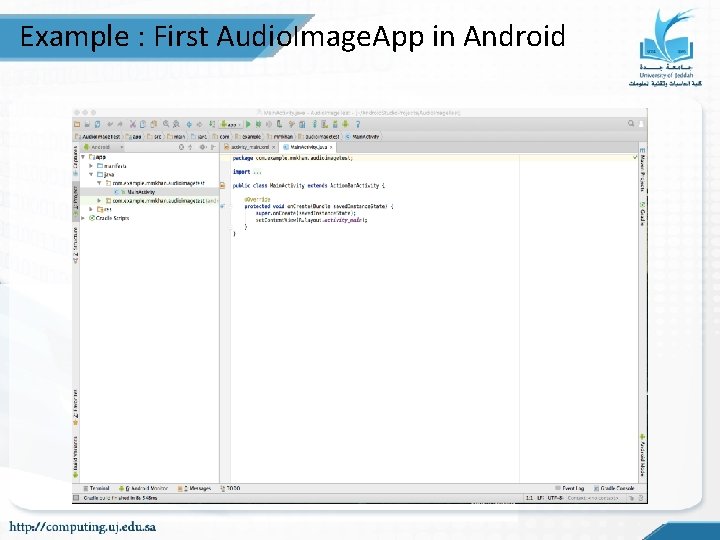The width and height of the screenshot is (720, 540).
Task: Open the Android Device Monitor icon
Action: point(345,124)
